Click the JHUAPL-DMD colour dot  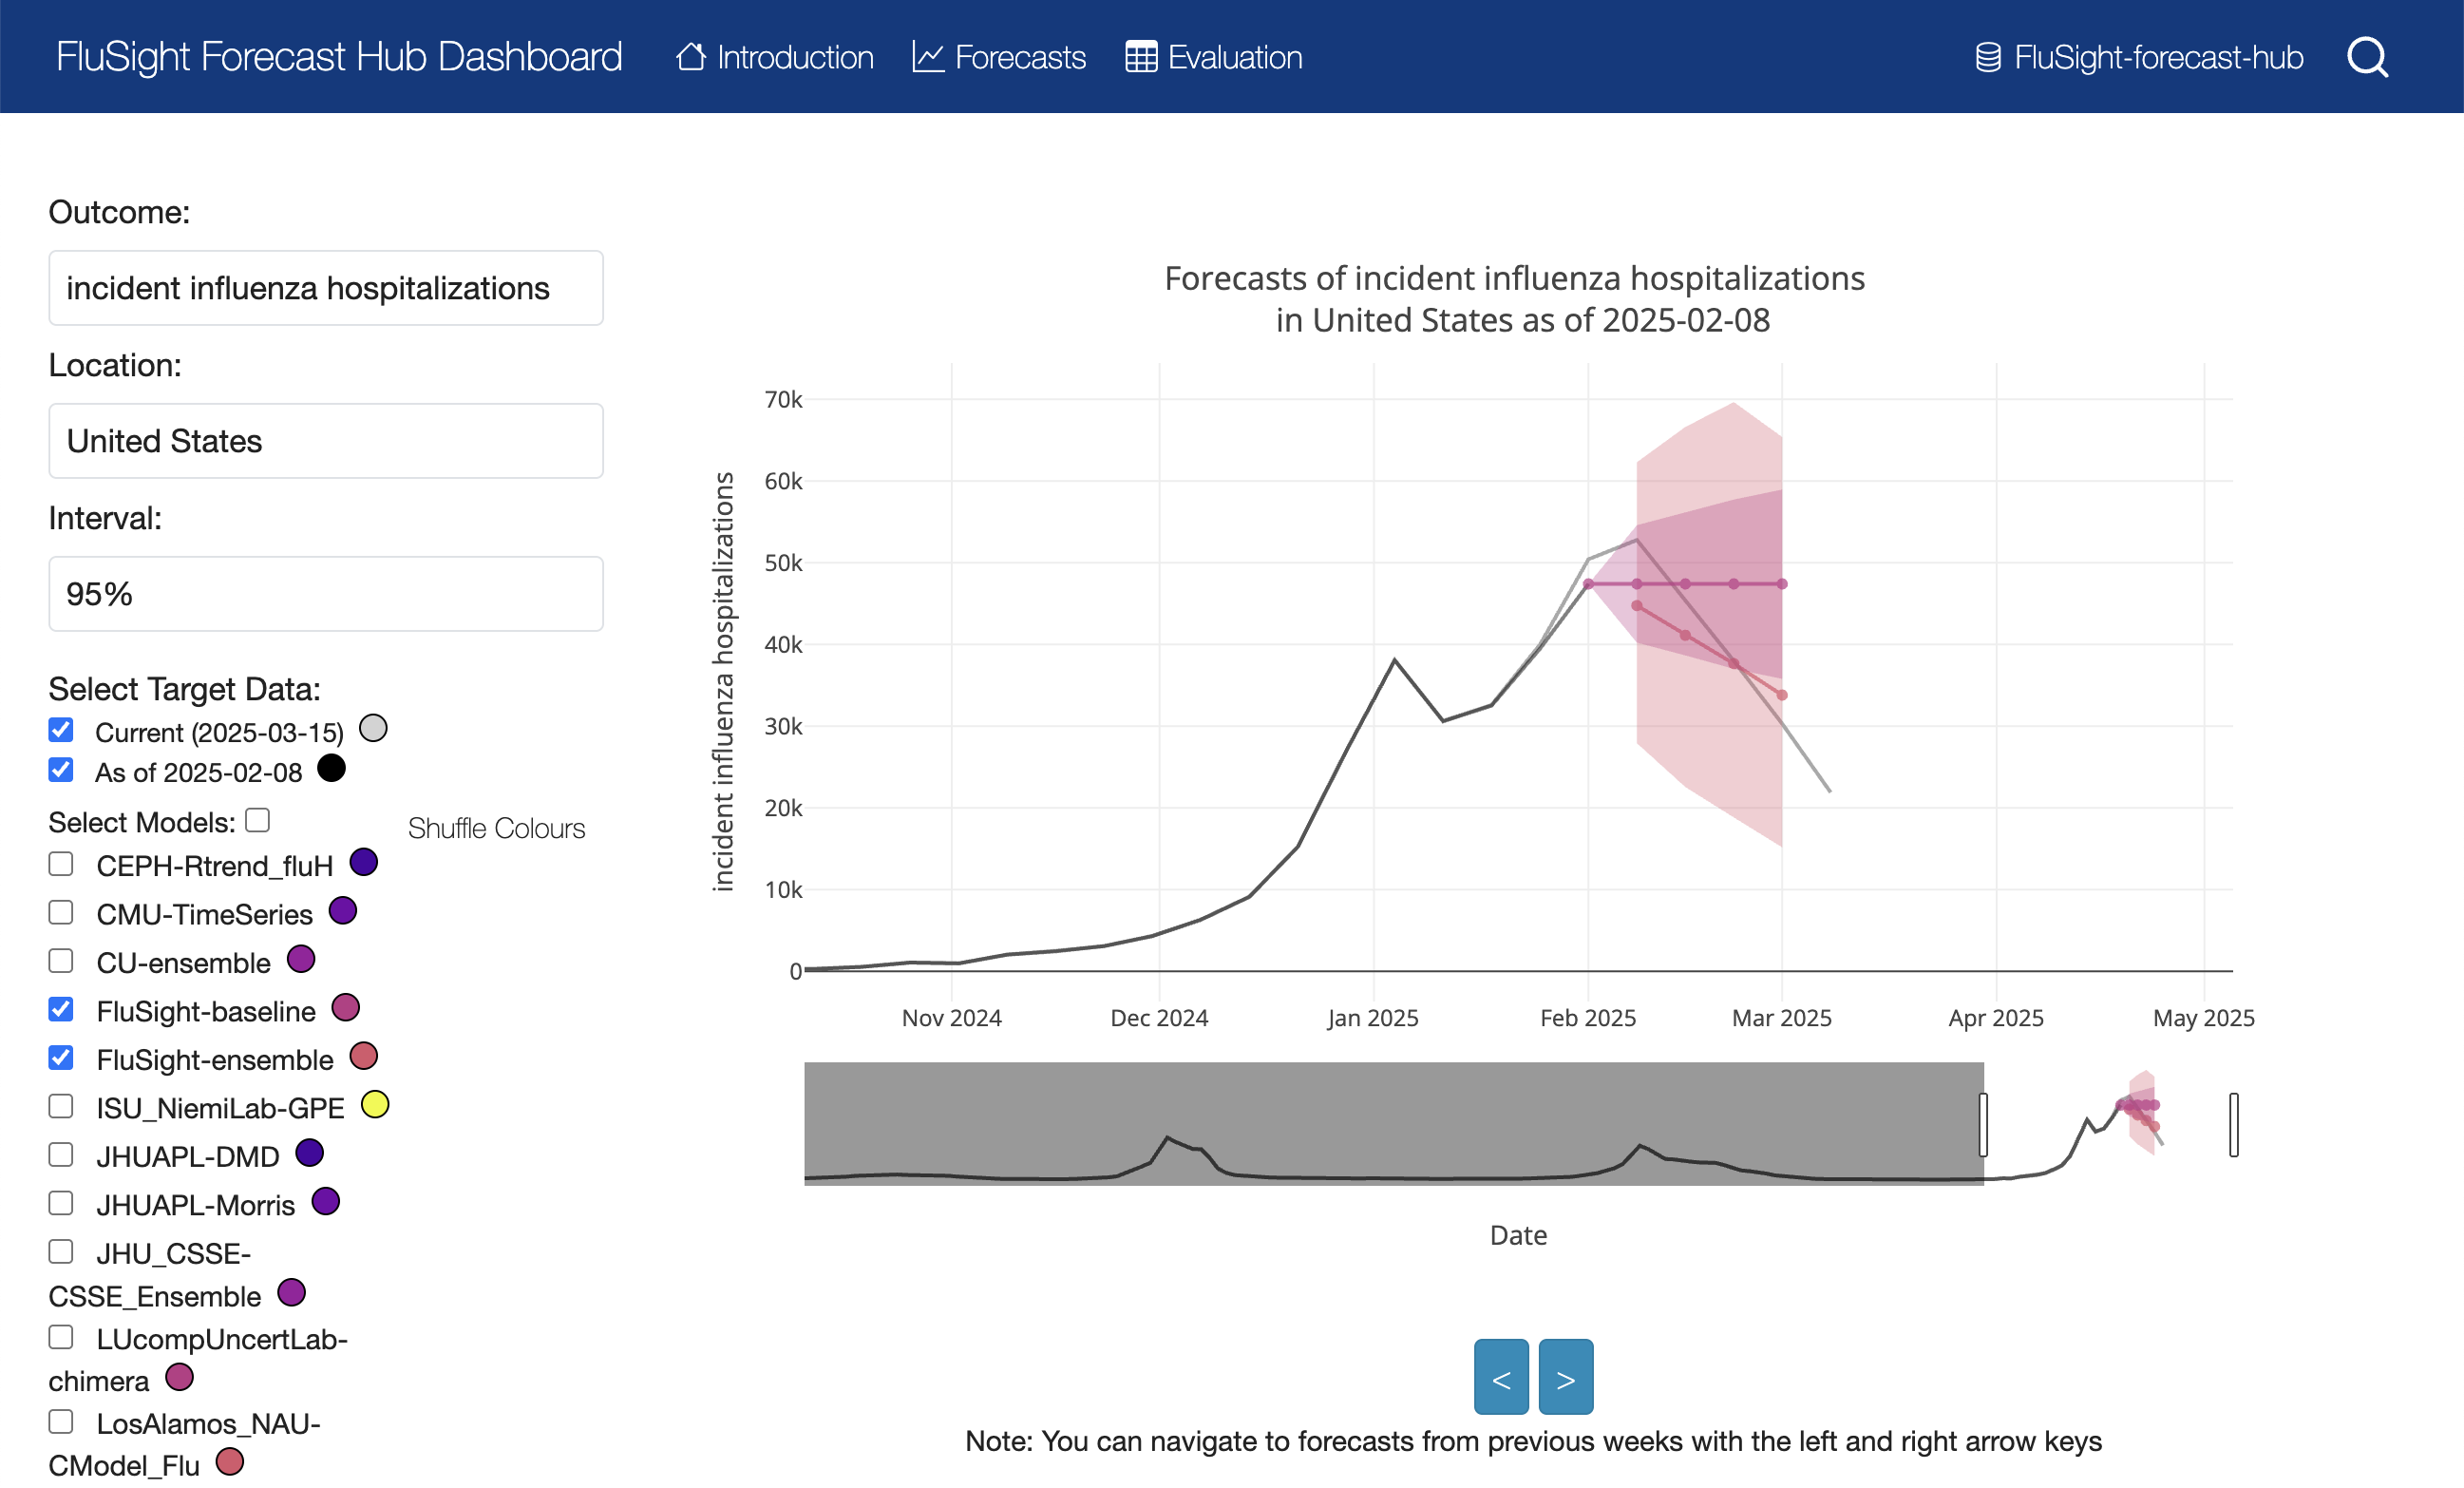[x=310, y=1153]
